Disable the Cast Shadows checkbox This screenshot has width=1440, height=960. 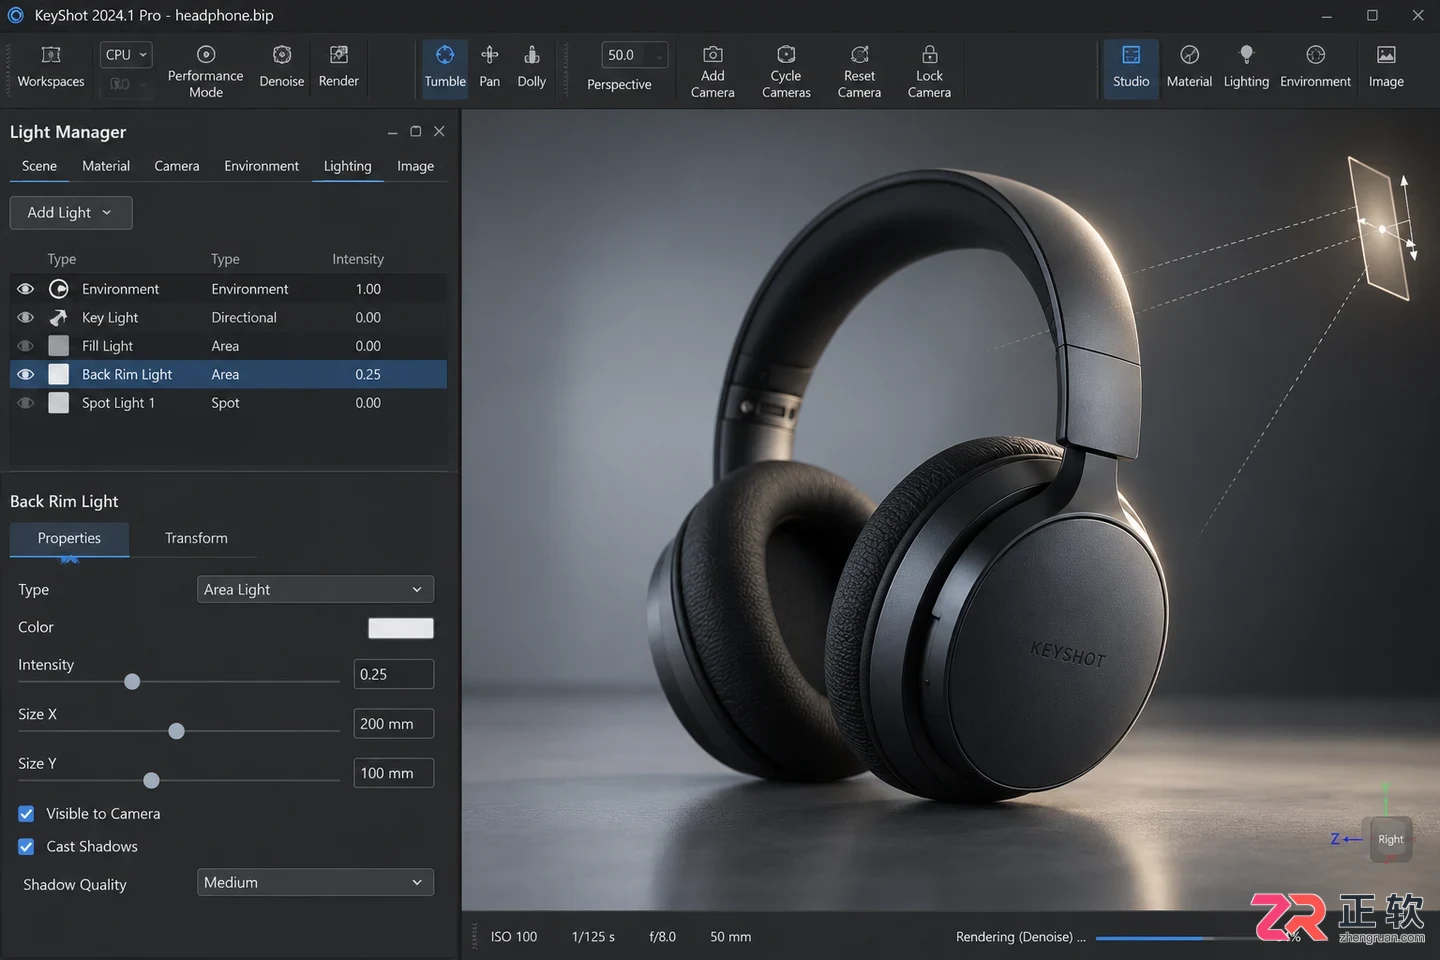click(x=26, y=847)
